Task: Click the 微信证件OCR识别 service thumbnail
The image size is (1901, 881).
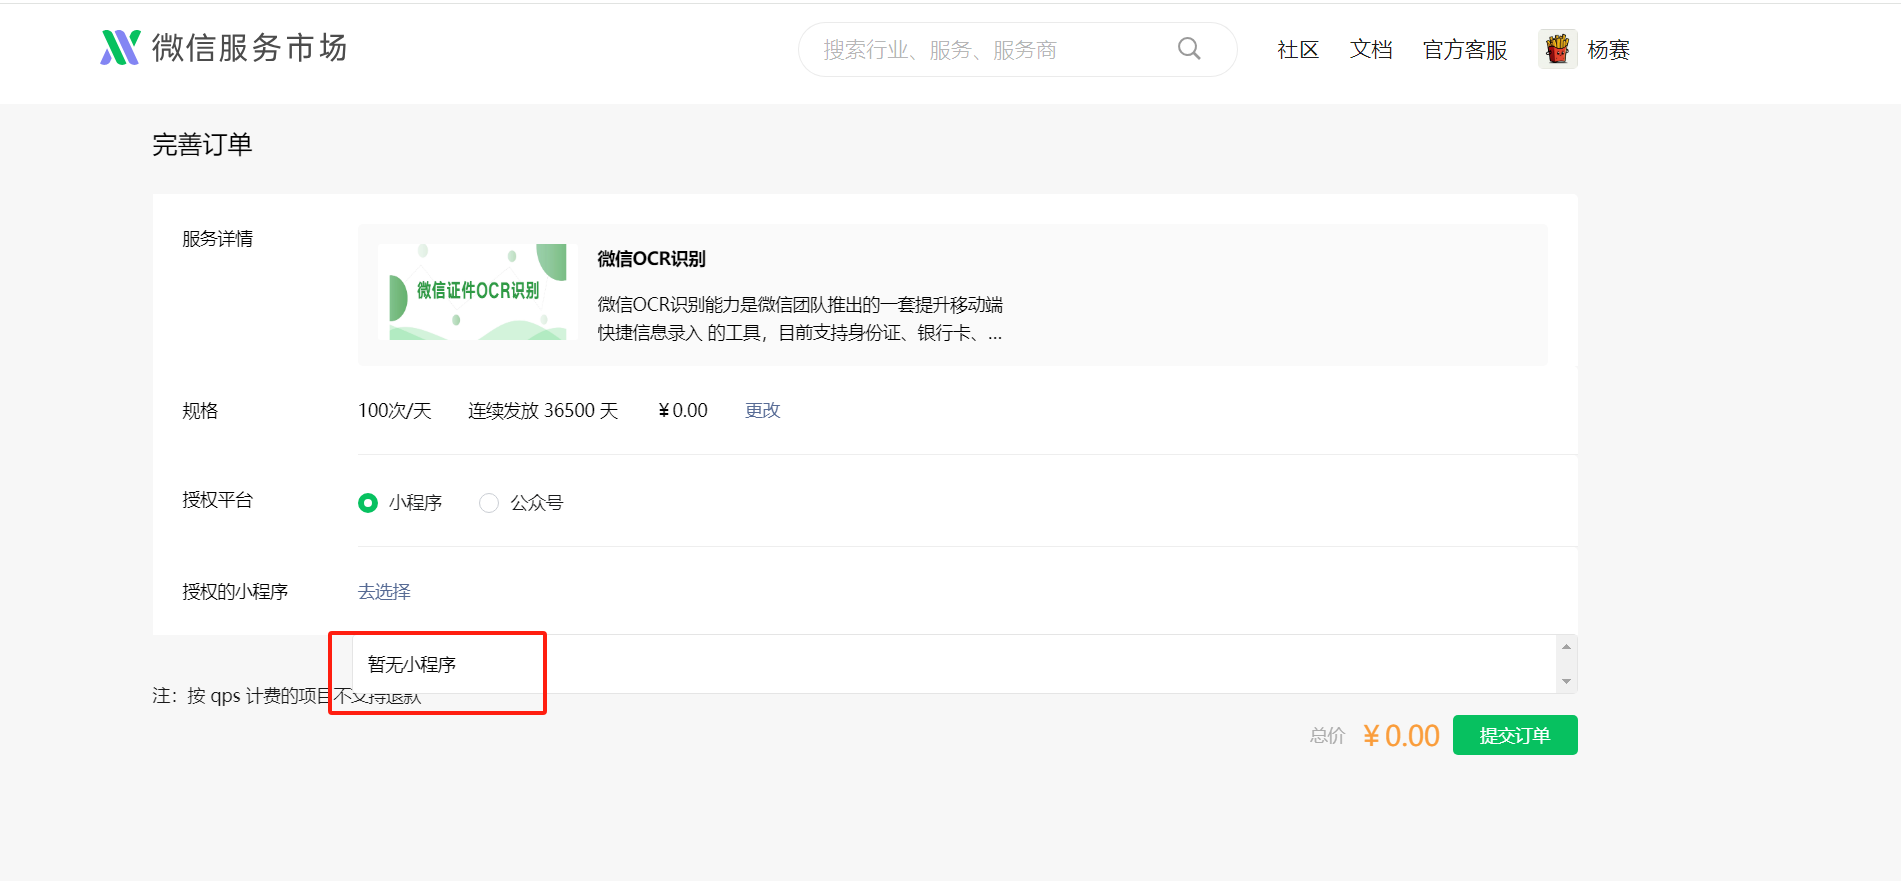Action: (478, 292)
